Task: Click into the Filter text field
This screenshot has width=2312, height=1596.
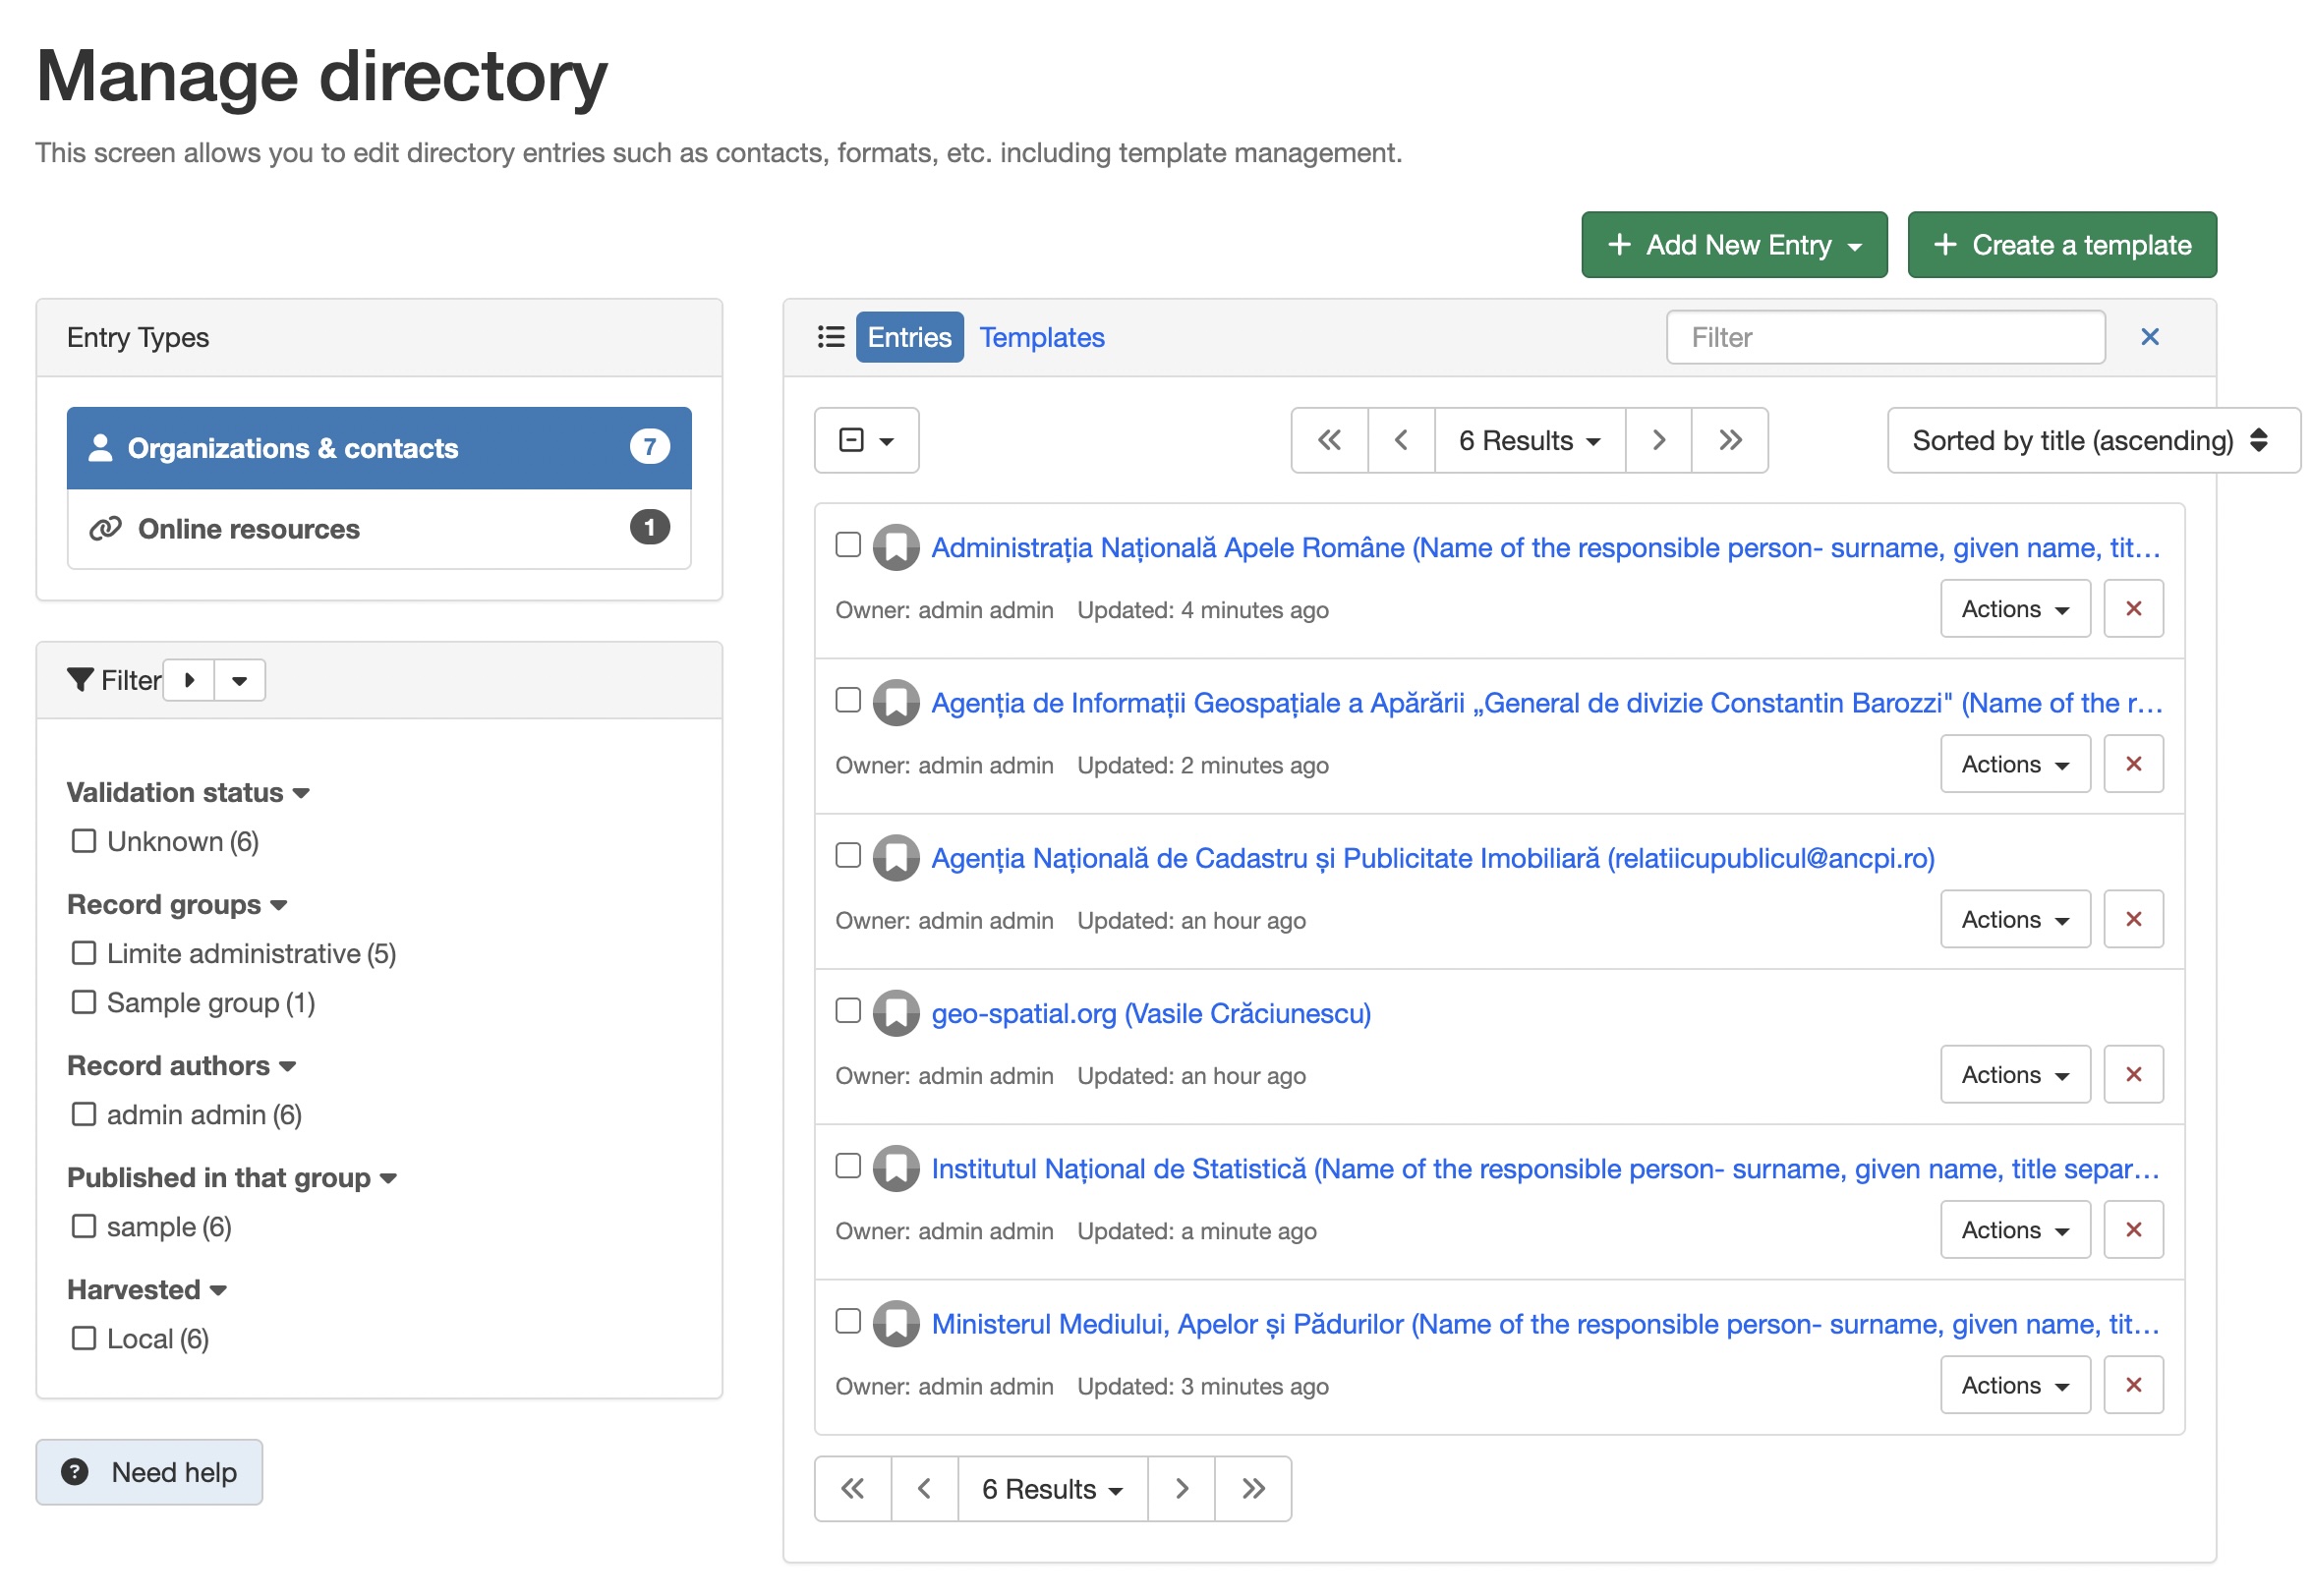Action: (x=1885, y=337)
